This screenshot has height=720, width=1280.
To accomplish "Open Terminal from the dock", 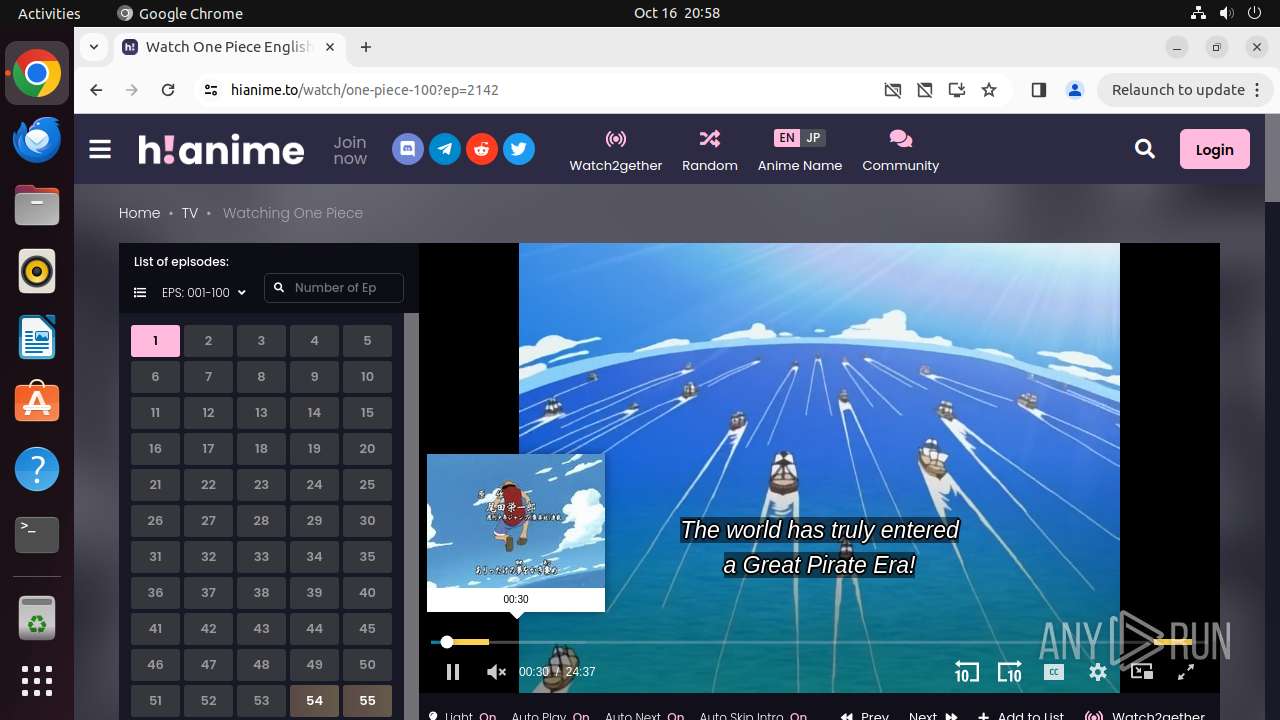I will point(37,535).
